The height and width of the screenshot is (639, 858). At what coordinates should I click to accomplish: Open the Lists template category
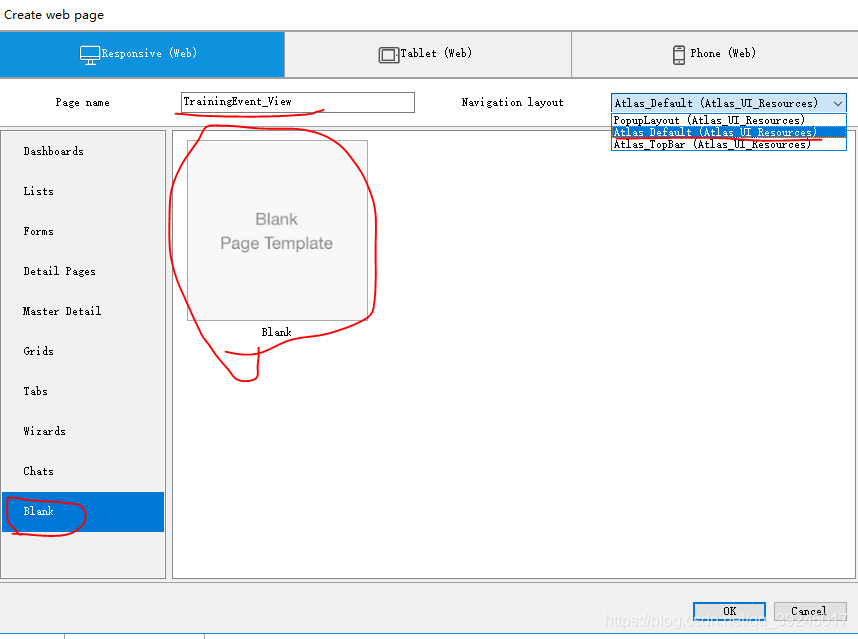click(39, 192)
